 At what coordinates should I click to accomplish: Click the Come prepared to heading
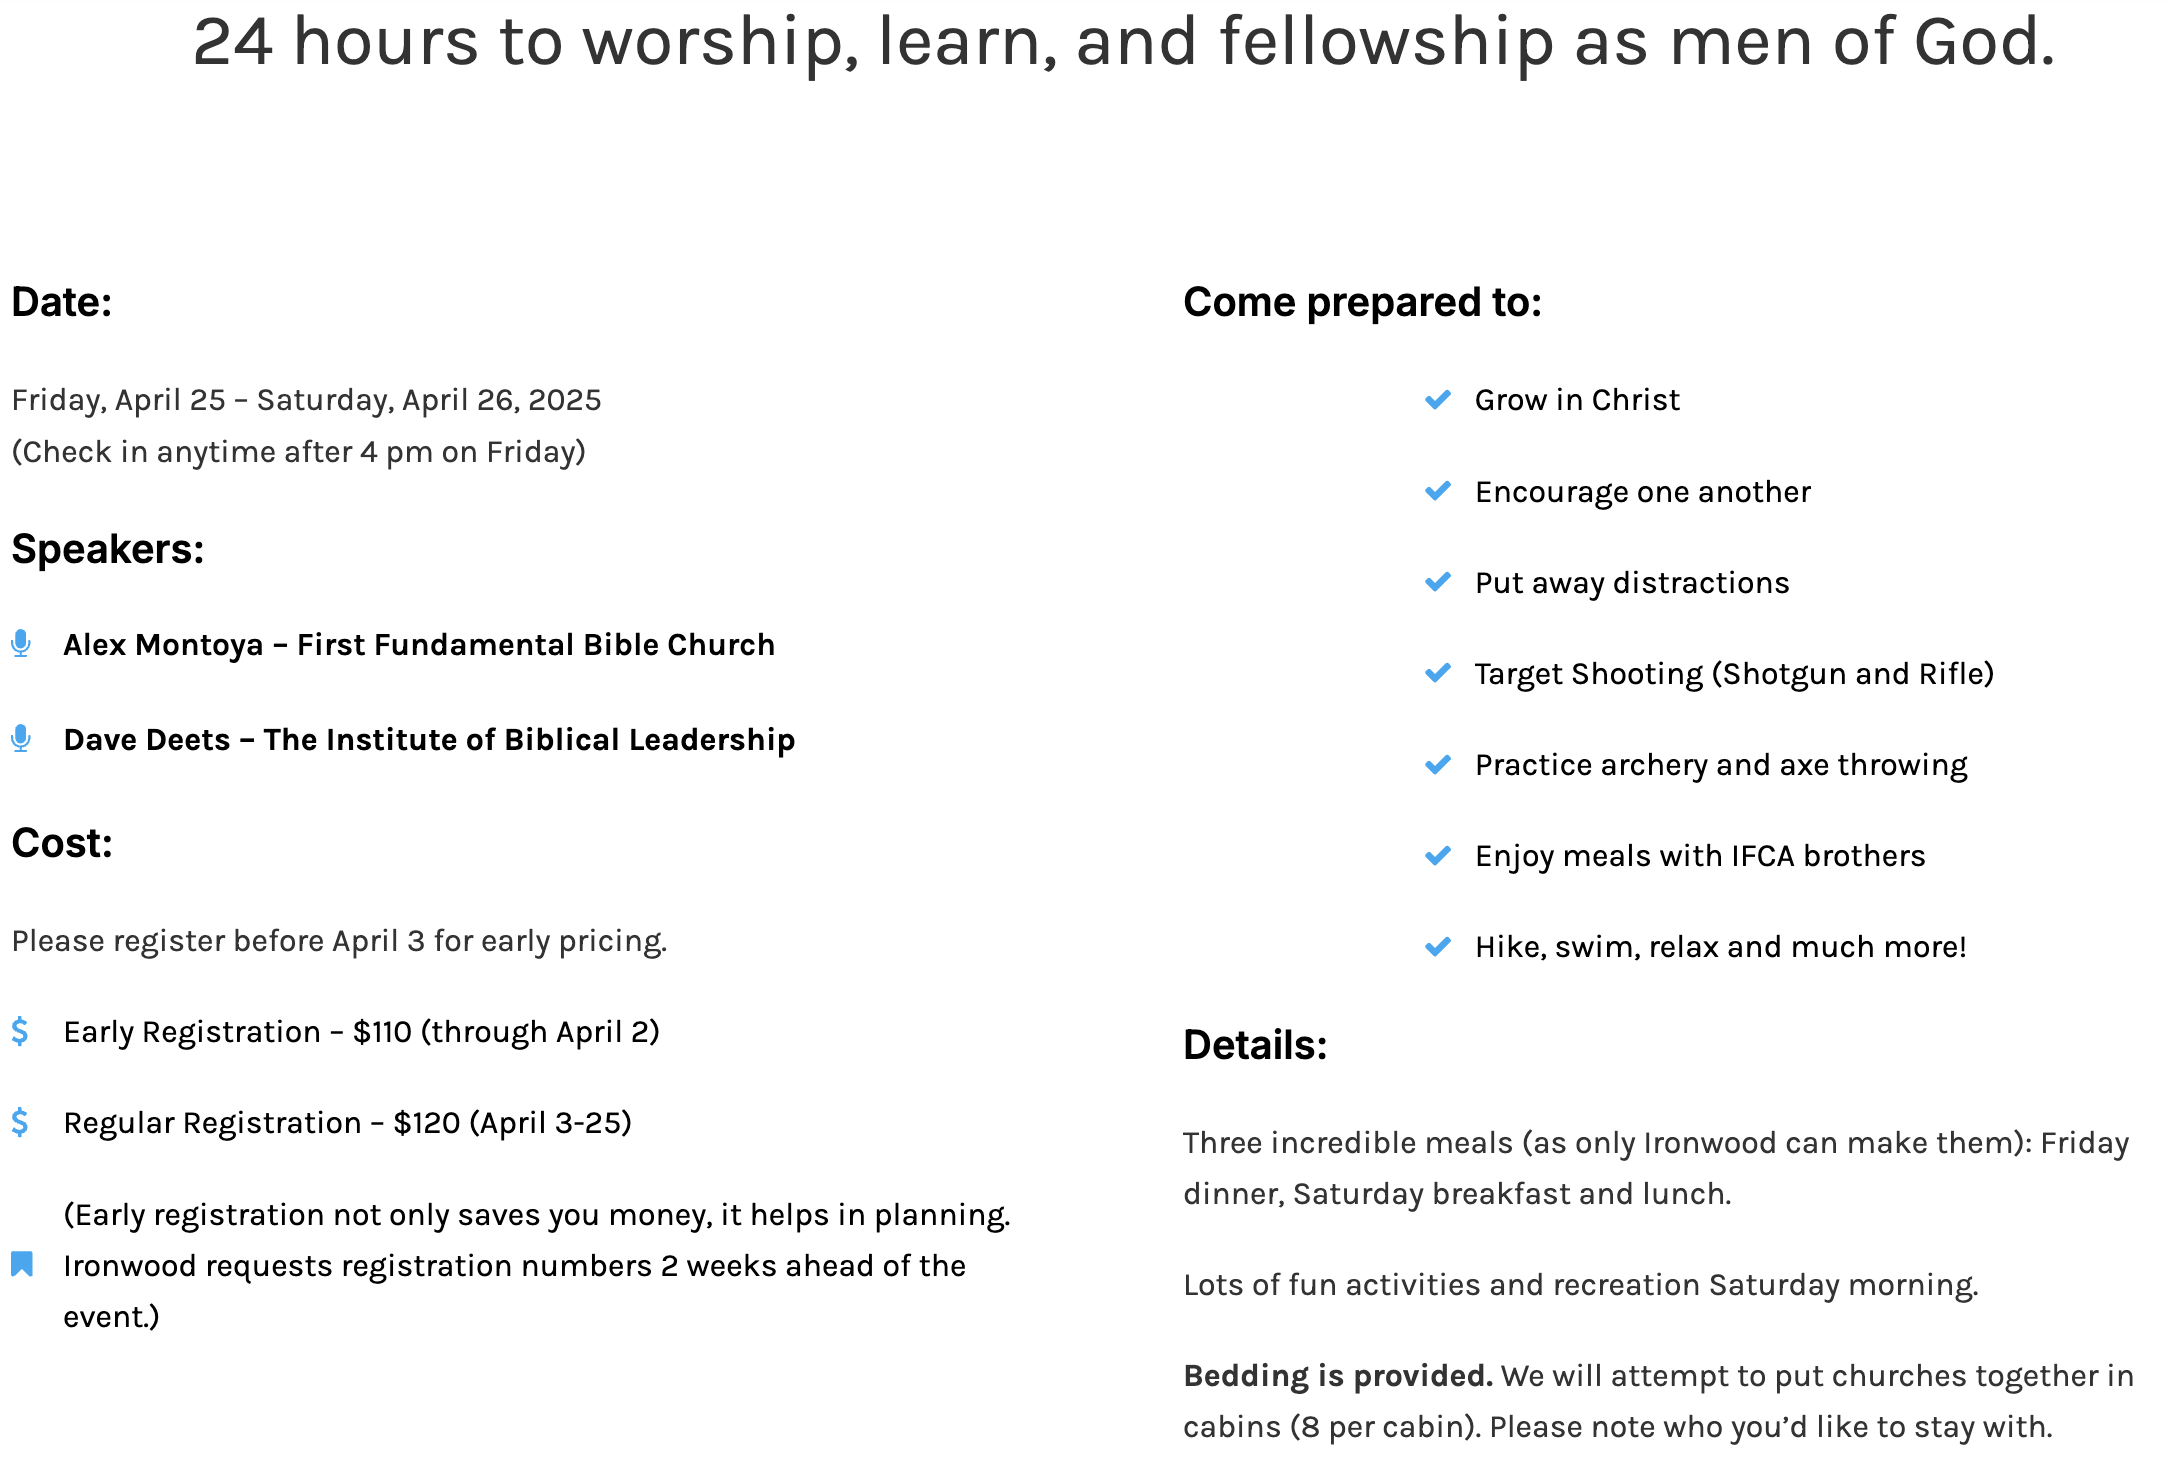pos(1362,302)
